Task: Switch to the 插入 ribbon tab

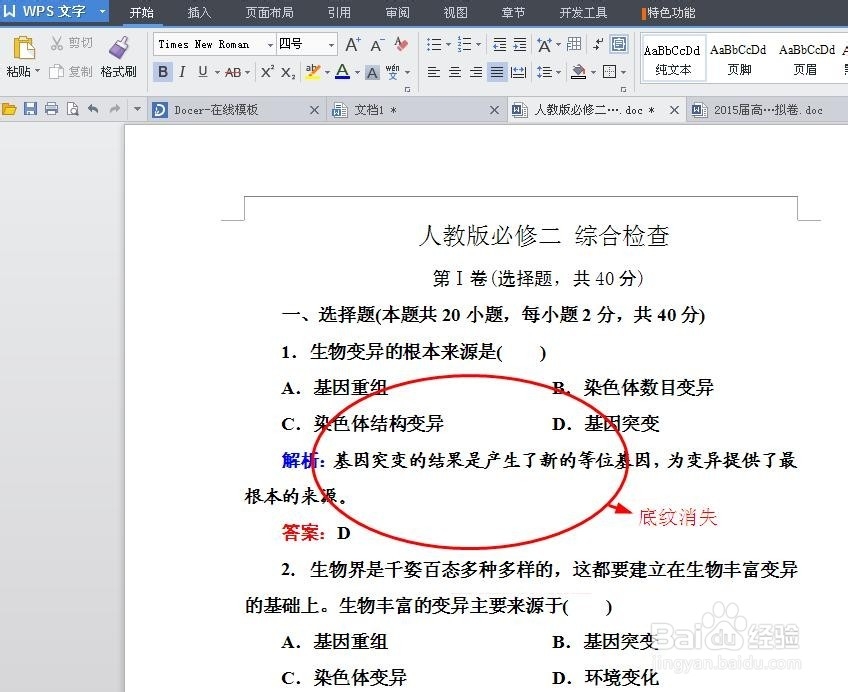Action: pos(198,13)
